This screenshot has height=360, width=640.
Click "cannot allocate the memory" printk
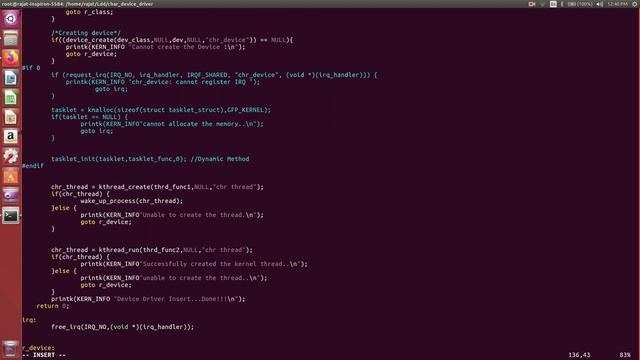(172, 124)
